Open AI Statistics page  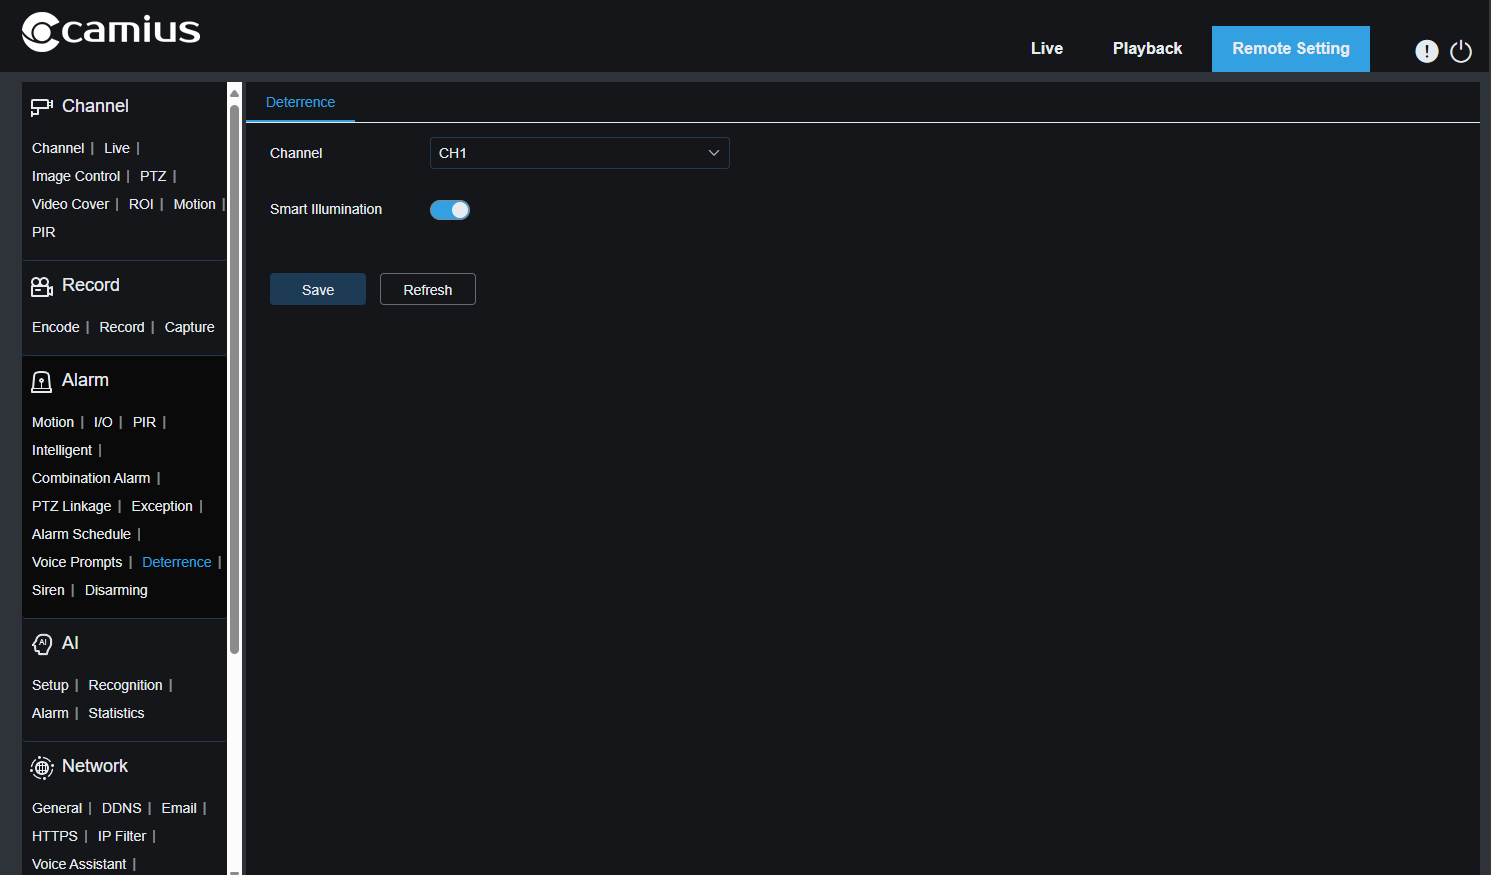click(116, 713)
